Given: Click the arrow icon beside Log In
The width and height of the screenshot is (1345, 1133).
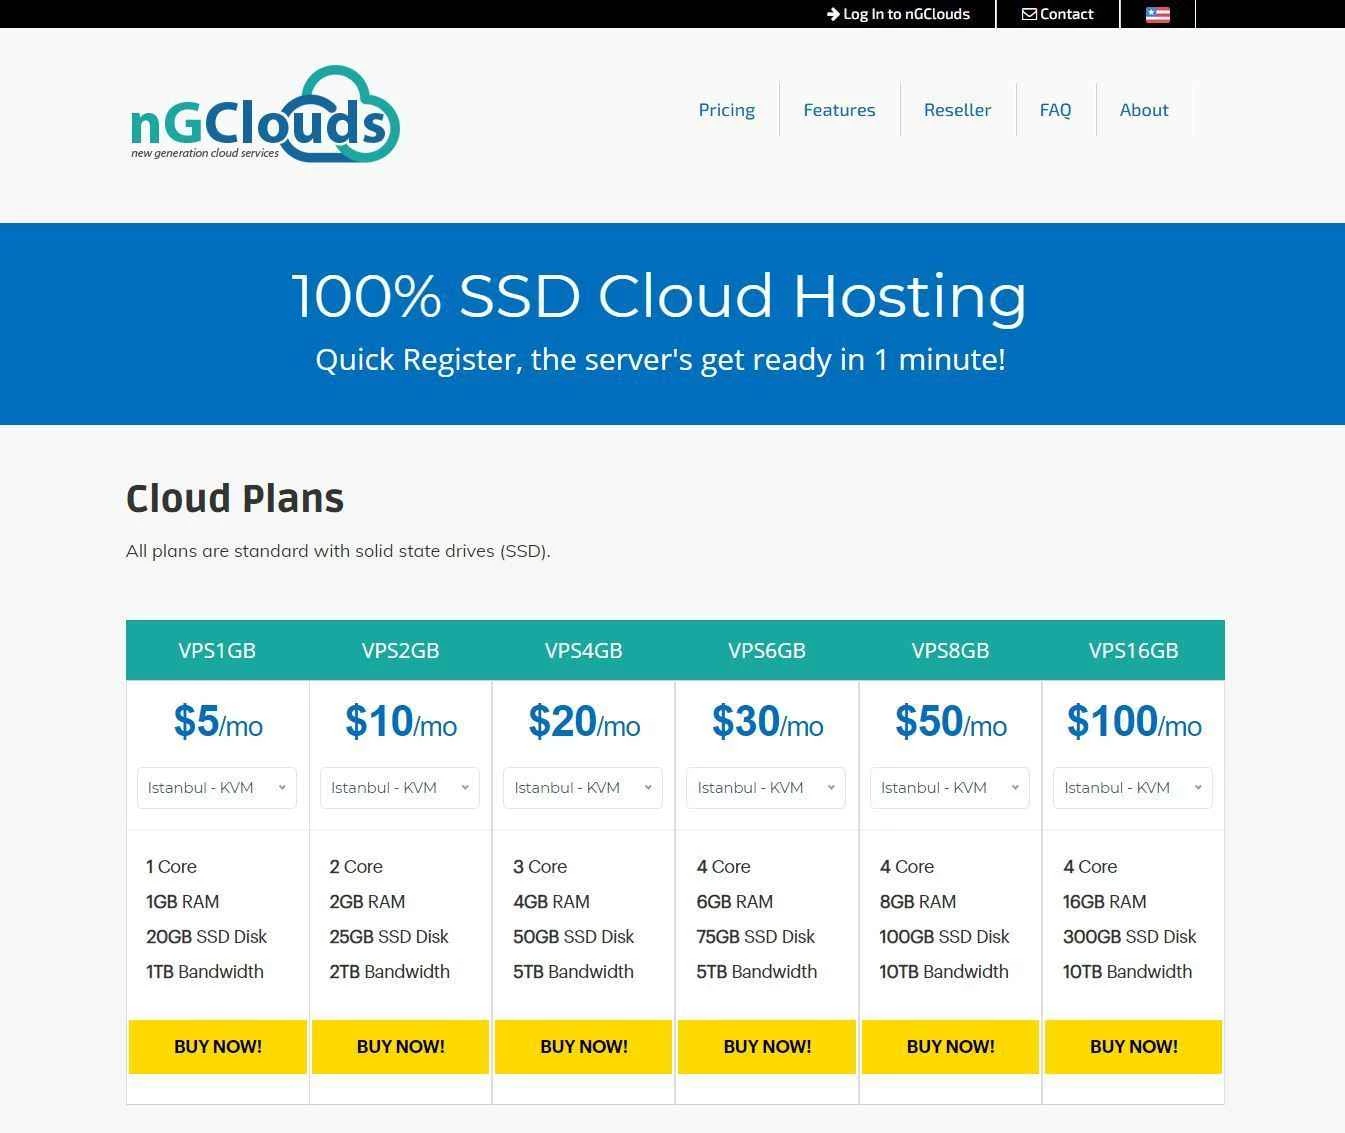Looking at the screenshot, I should (x=833, y=13).
